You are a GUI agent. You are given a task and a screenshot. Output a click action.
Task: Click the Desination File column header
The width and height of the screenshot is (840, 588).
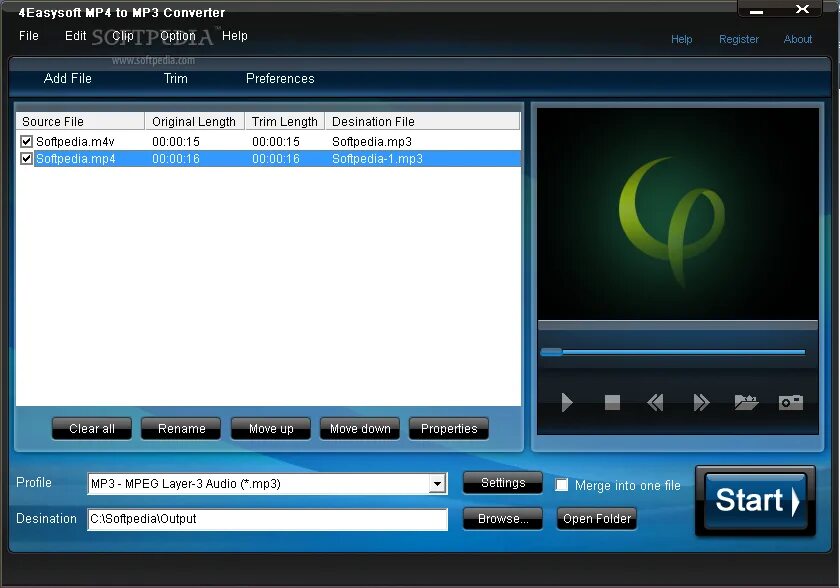422,121
